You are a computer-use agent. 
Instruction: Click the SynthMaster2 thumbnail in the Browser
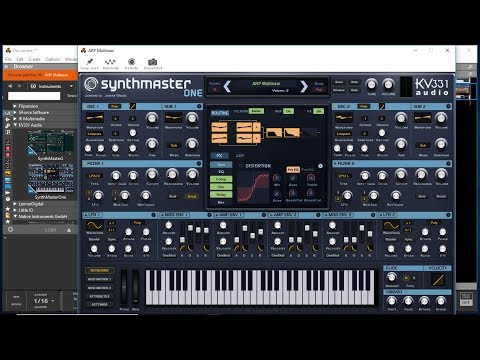51,144
